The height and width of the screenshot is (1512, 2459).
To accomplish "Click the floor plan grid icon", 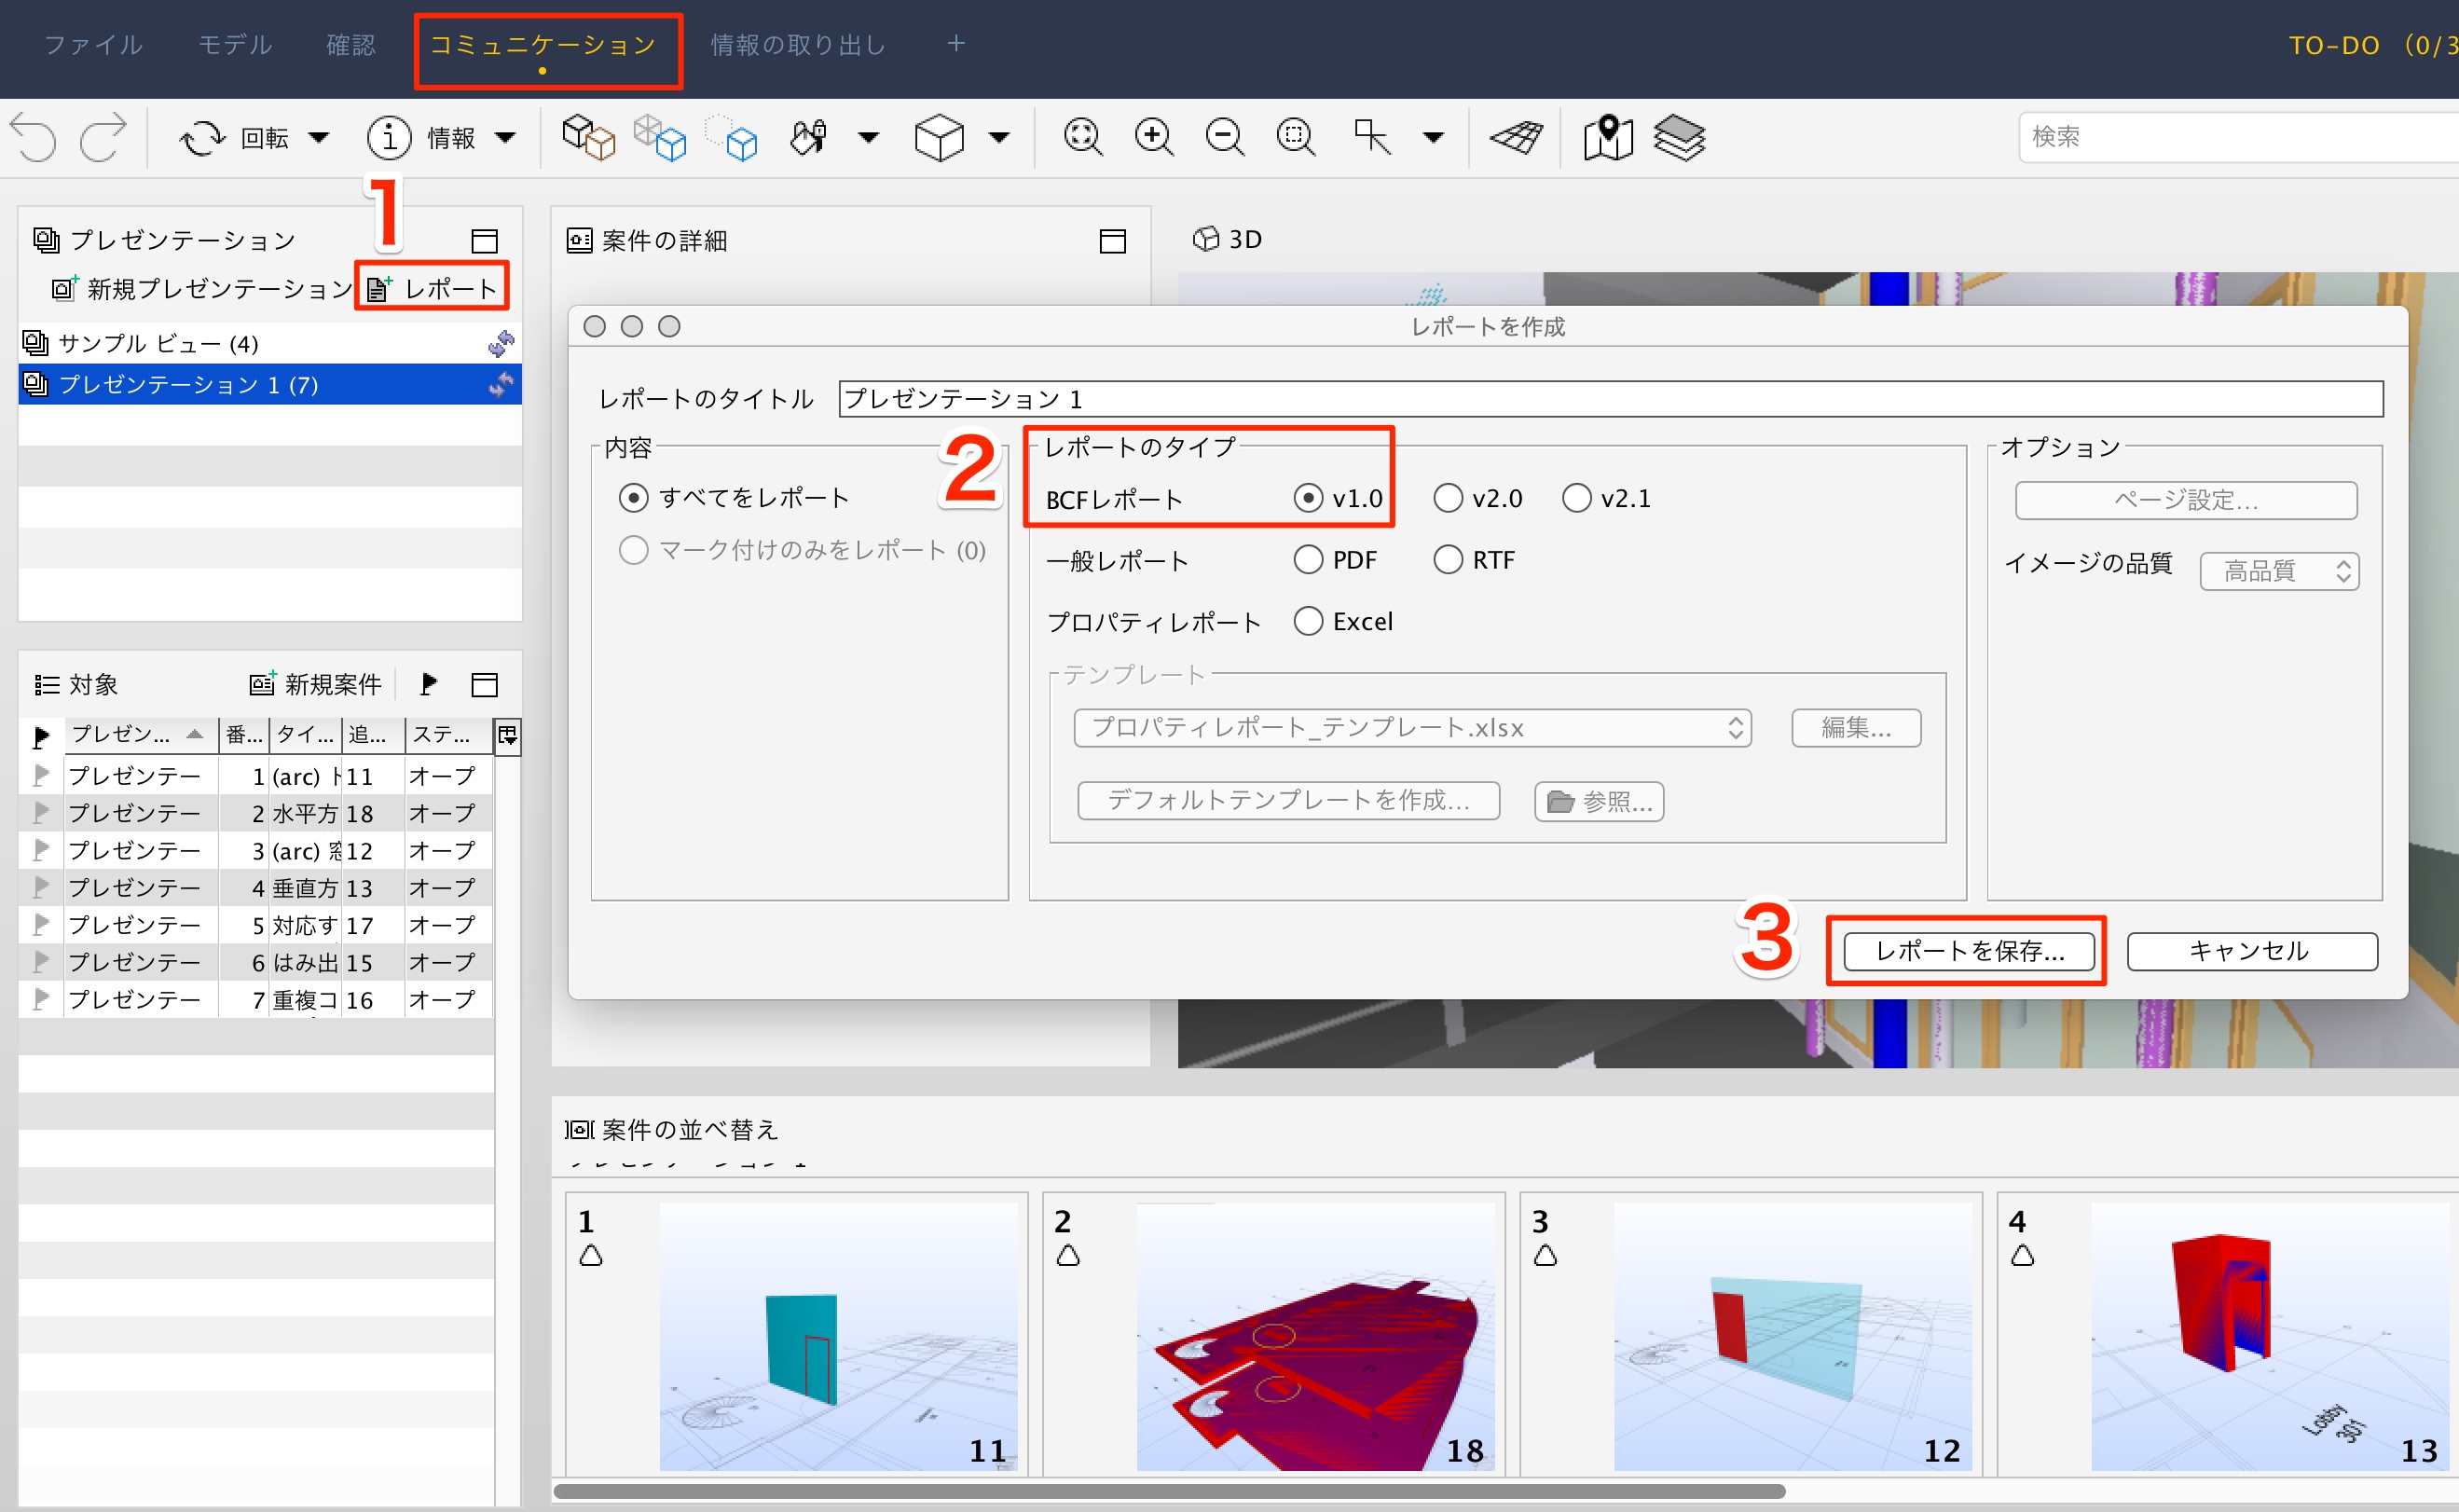I will [1516, 137].
